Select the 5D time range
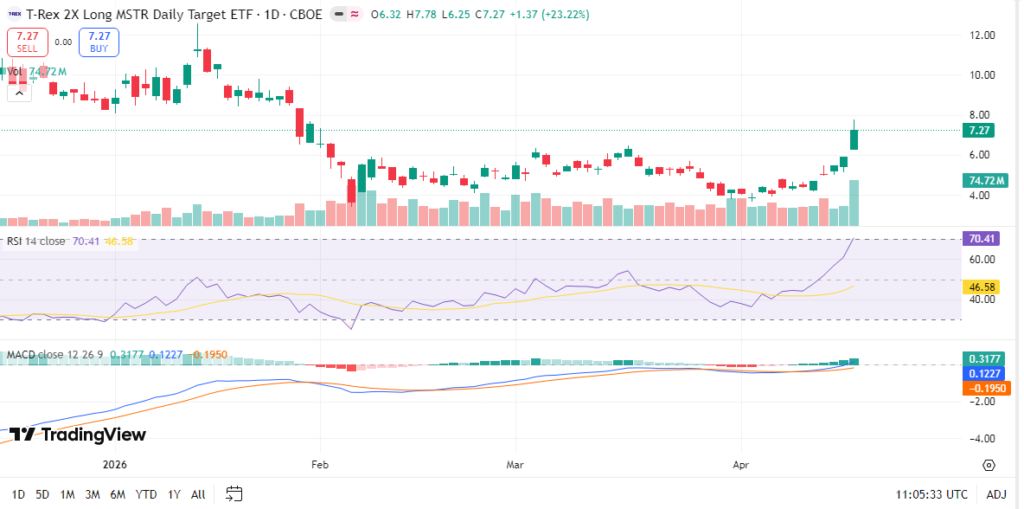 [x=42, y=495]
